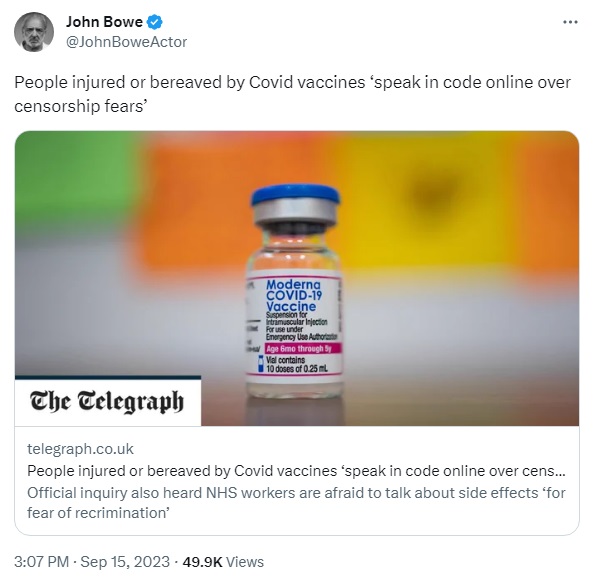Click John Bowe's profile avatar
Screen dimensions: 602x582
[34, 32]
